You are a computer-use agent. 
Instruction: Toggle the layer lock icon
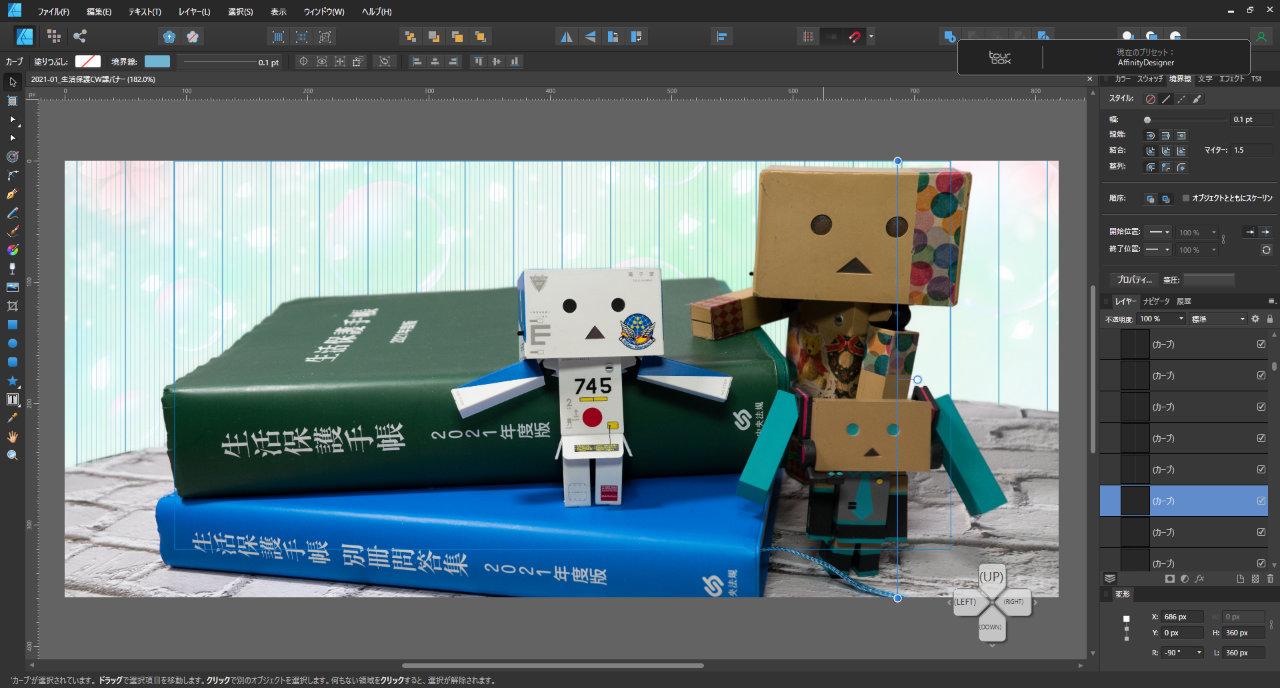1269,318
